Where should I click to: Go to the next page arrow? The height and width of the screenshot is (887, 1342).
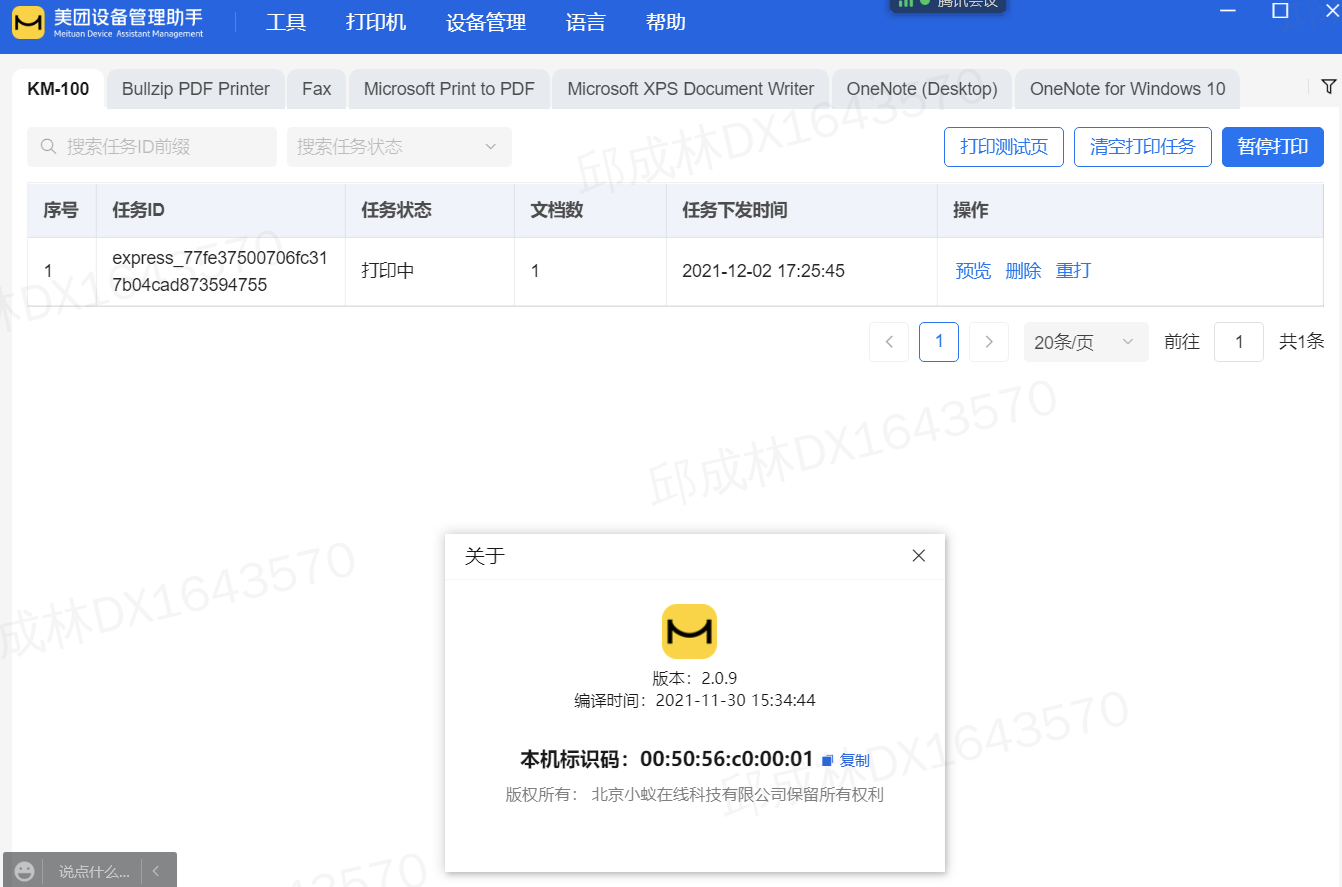tap(988, 342)
